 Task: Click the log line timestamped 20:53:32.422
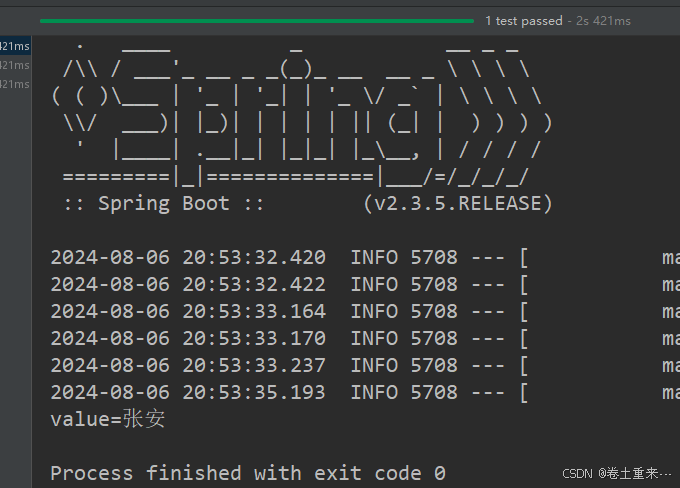pos(365,285)
